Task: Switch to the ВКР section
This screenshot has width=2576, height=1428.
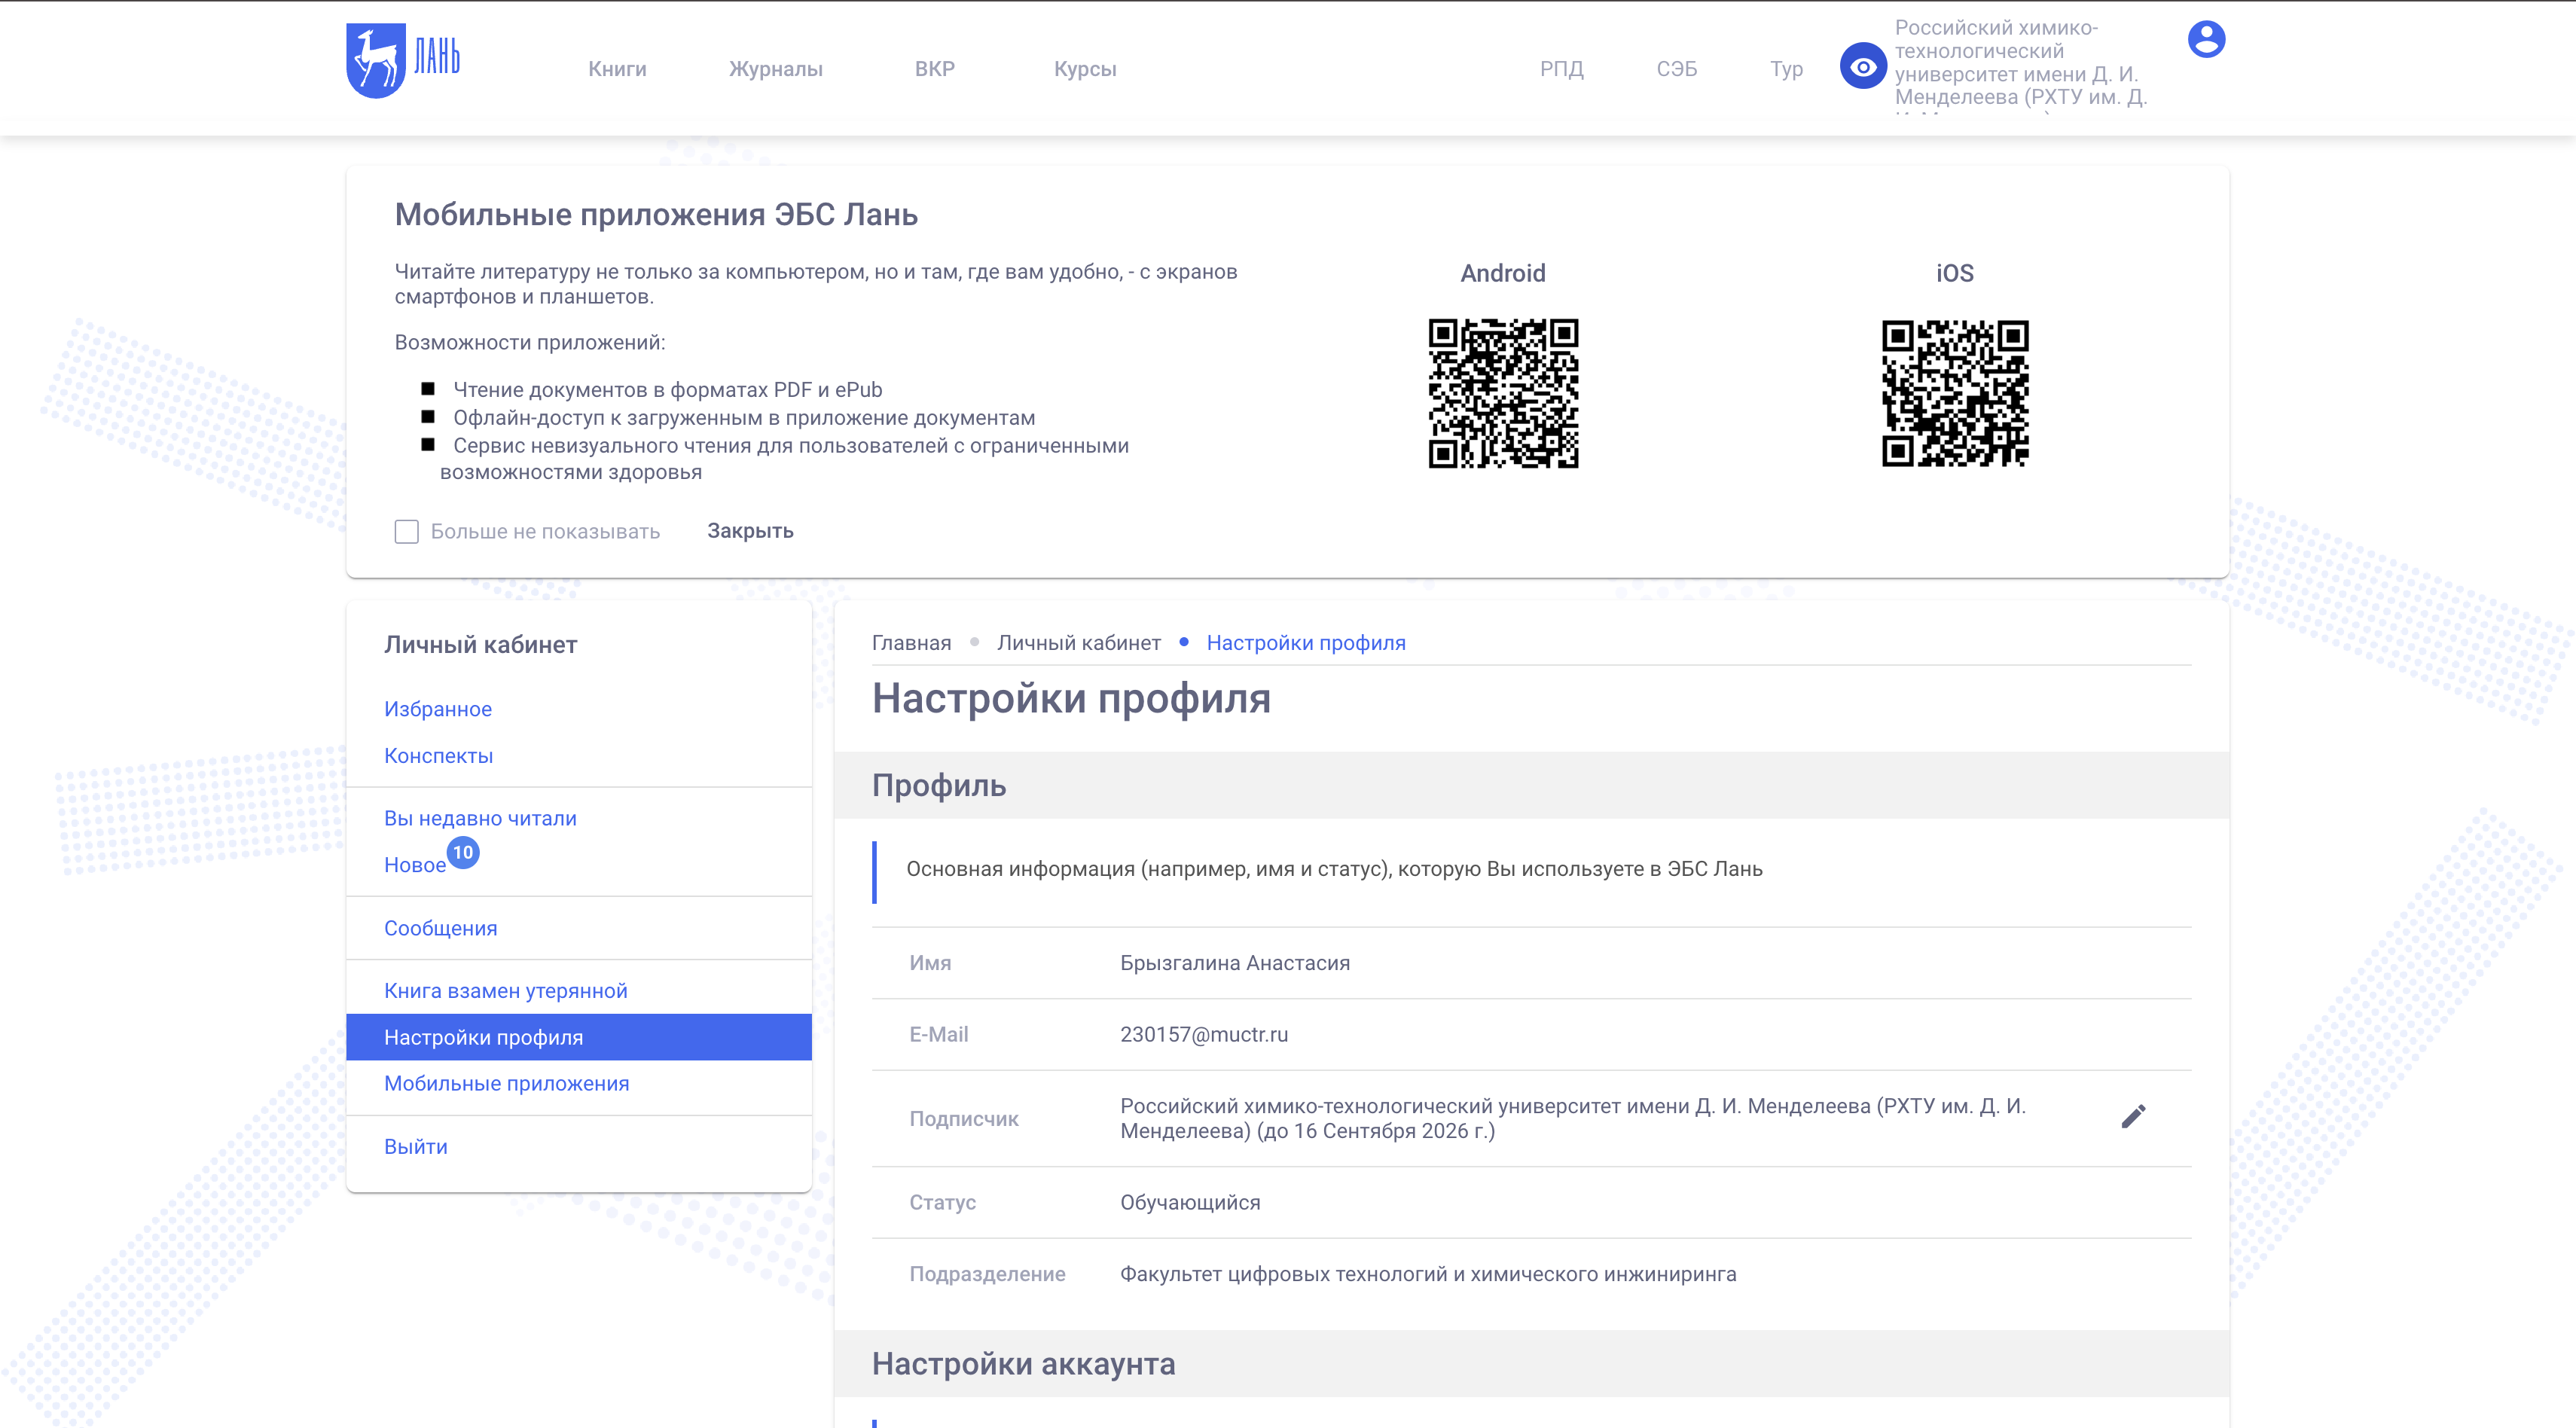Action: pyautogui.click(x=935, y=69)
